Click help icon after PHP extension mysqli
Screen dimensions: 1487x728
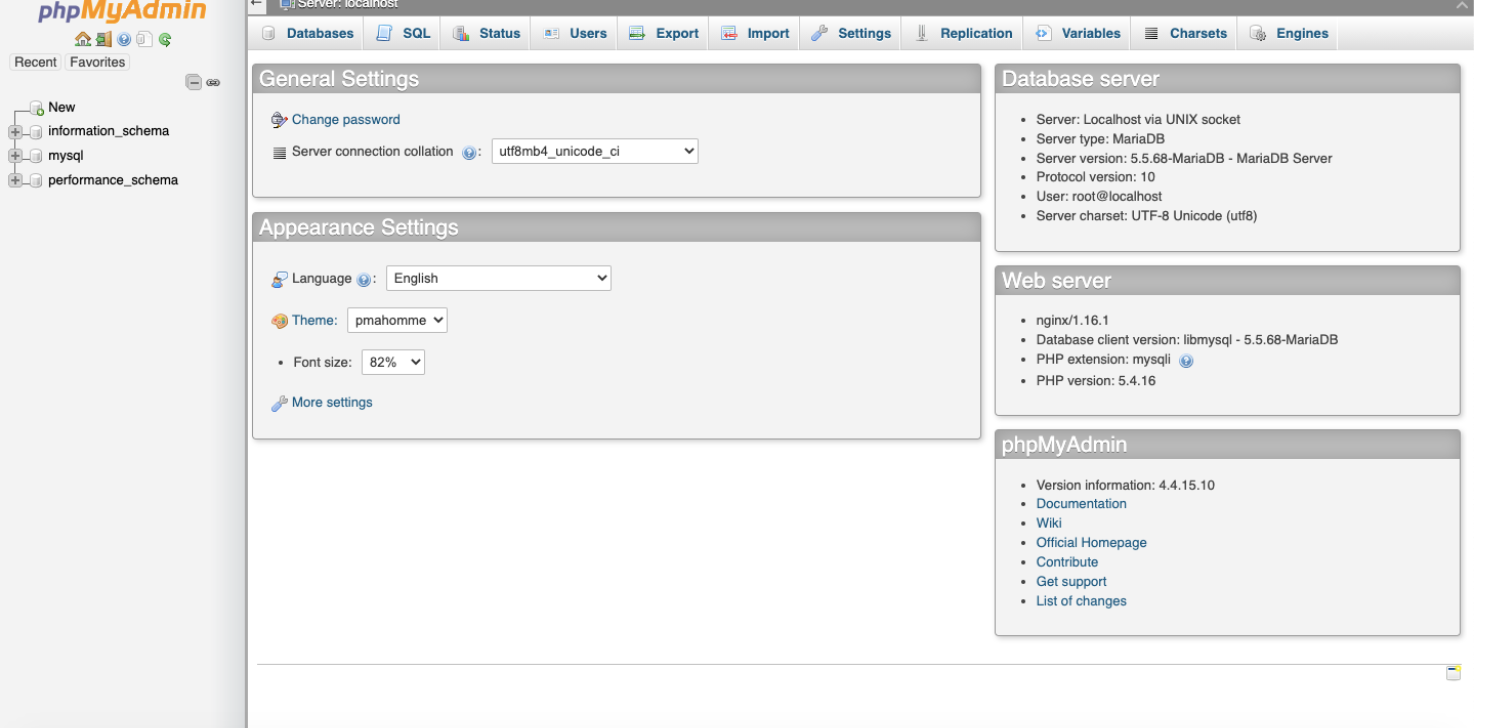coord(1186,361)
